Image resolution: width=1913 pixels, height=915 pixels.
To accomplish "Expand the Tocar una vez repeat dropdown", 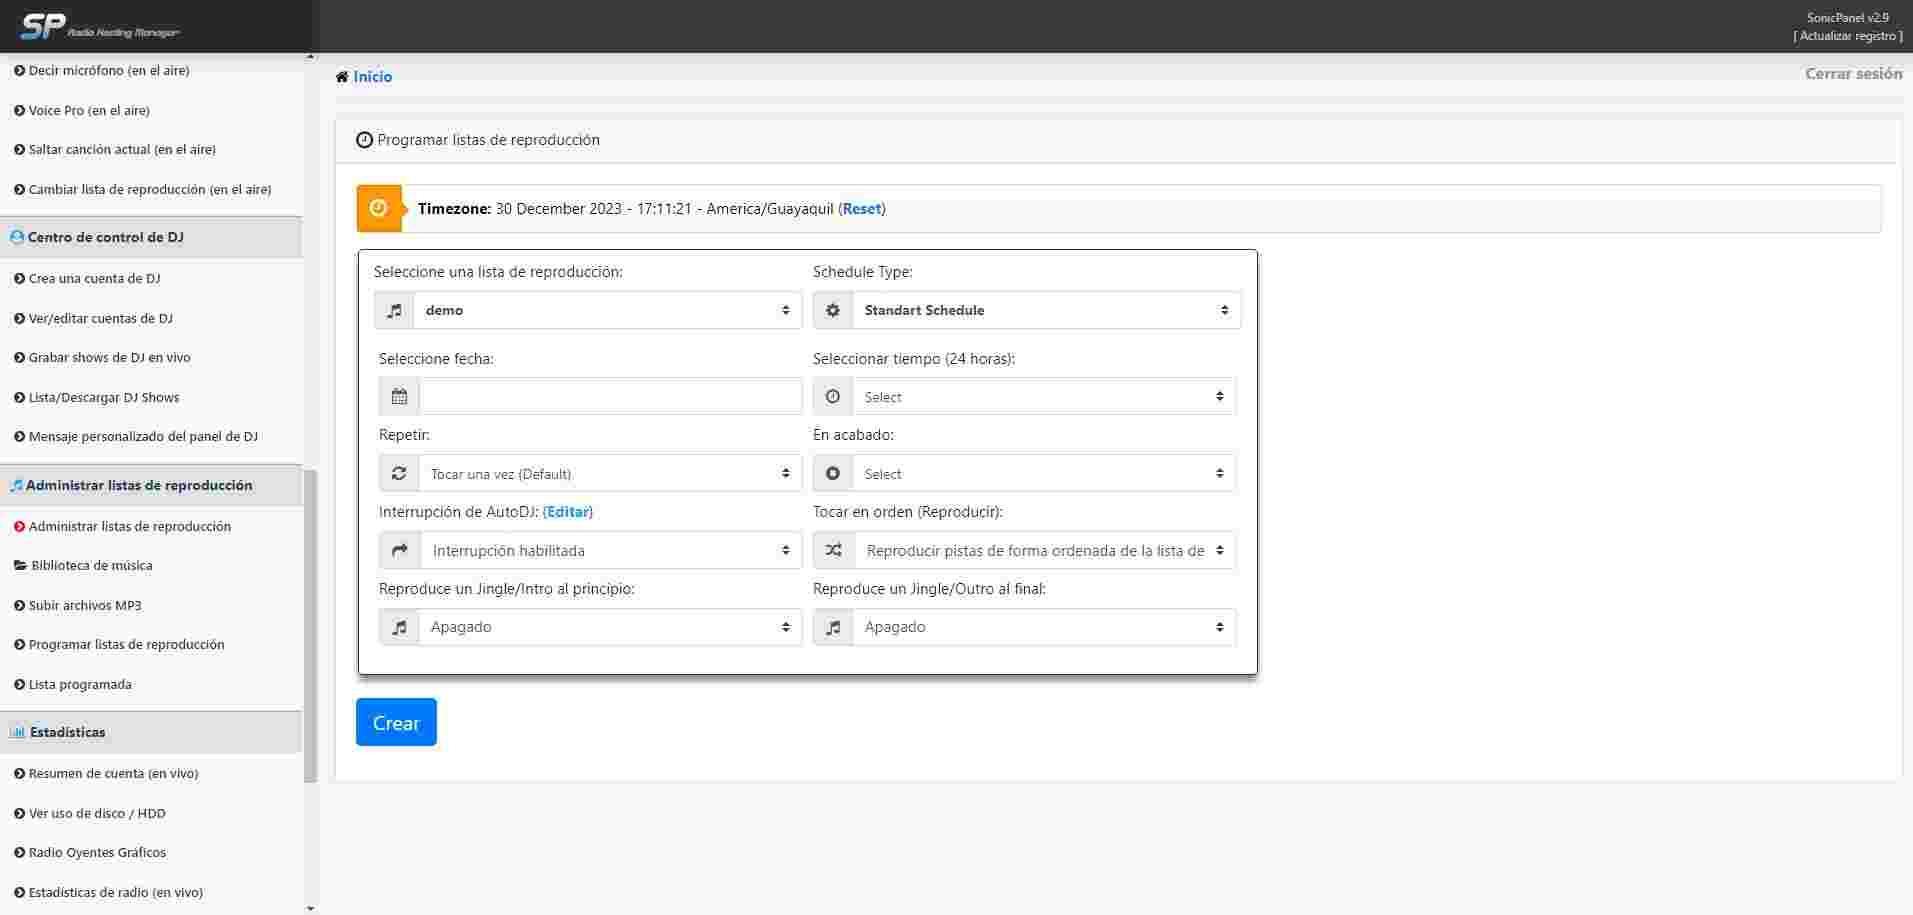I will pyautogui.click(x=609, y=474).
